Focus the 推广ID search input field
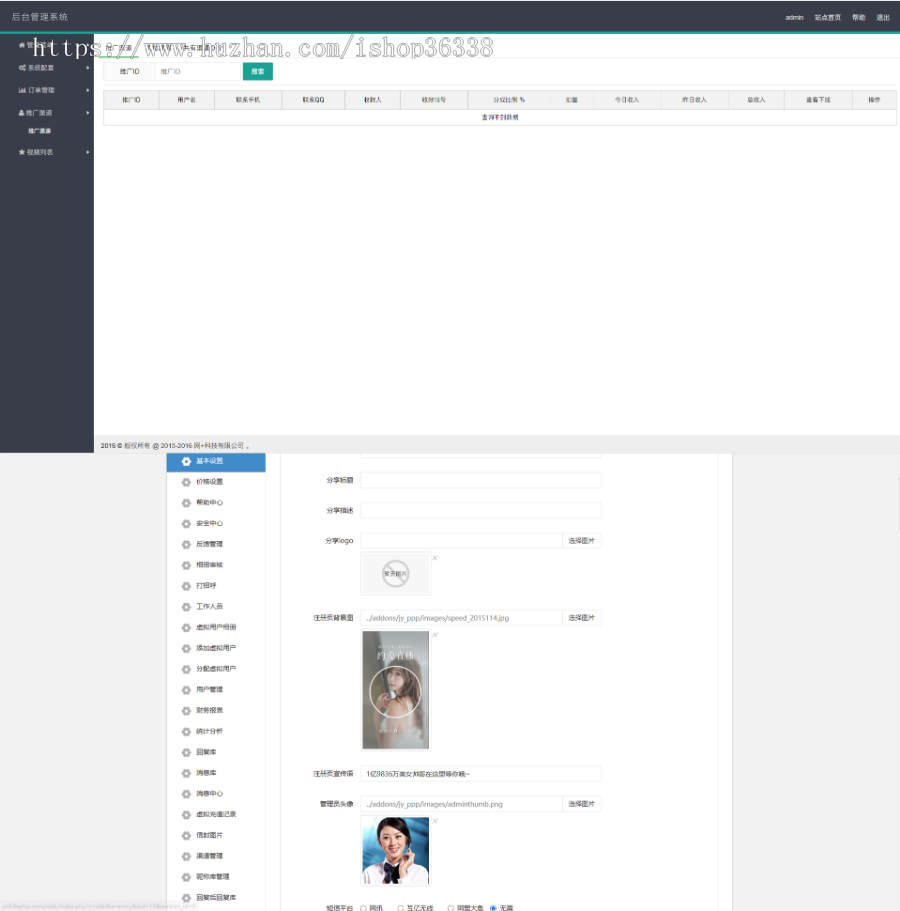Screen dimensions: 900x911 click(197, 72)
